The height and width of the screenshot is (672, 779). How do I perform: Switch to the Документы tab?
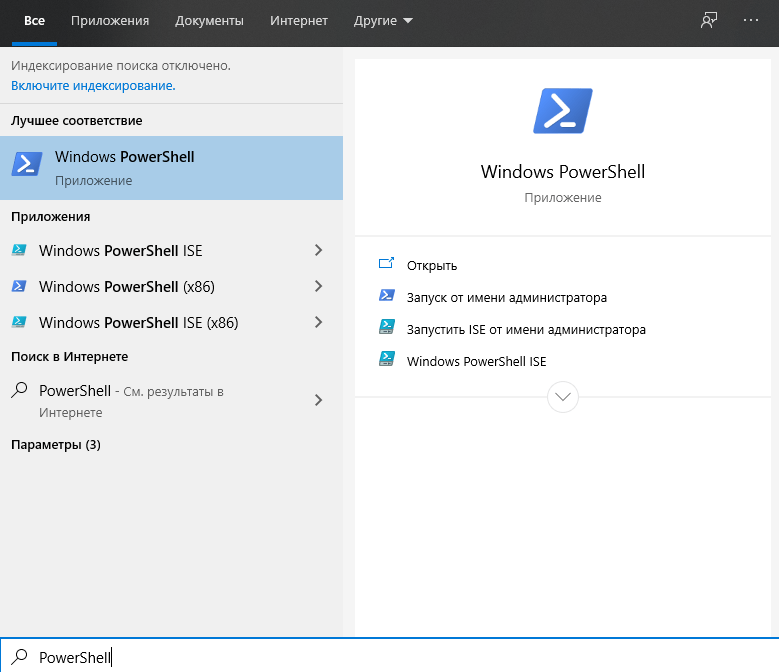coord(209,21)
